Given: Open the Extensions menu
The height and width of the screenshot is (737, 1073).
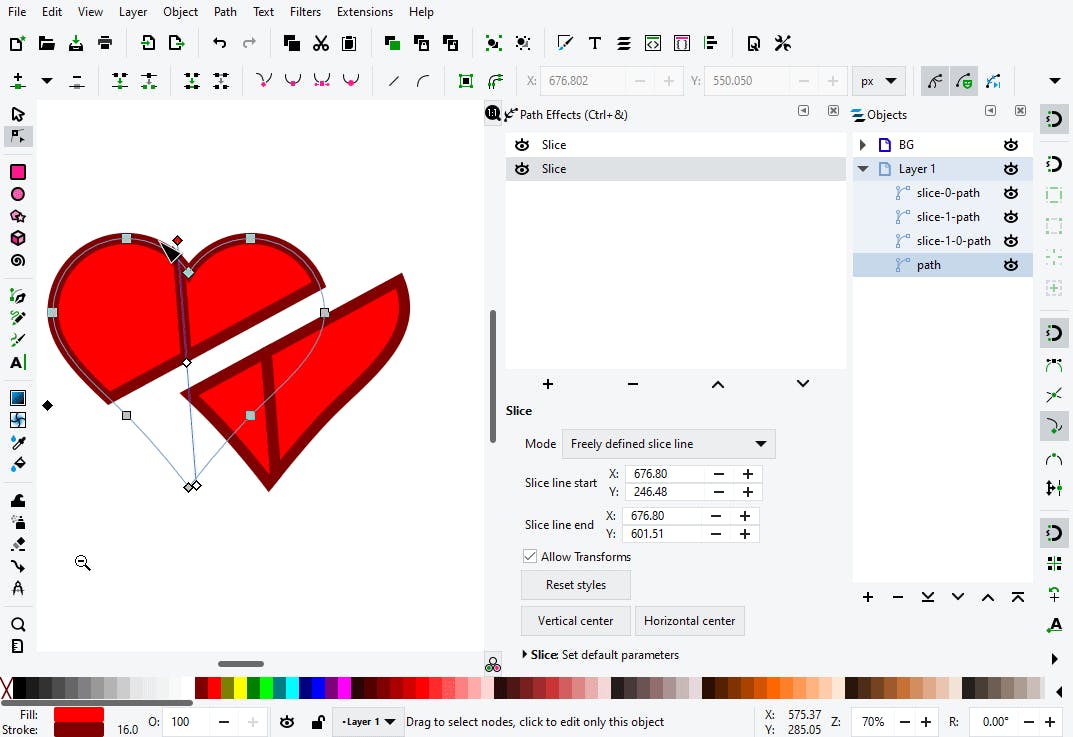Looking at the screenshot, I should 365,12.
